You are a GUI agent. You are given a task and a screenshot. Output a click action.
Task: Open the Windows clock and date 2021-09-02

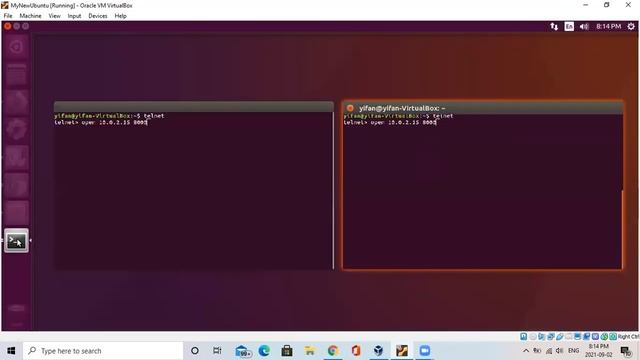click(x=598, y=351)
